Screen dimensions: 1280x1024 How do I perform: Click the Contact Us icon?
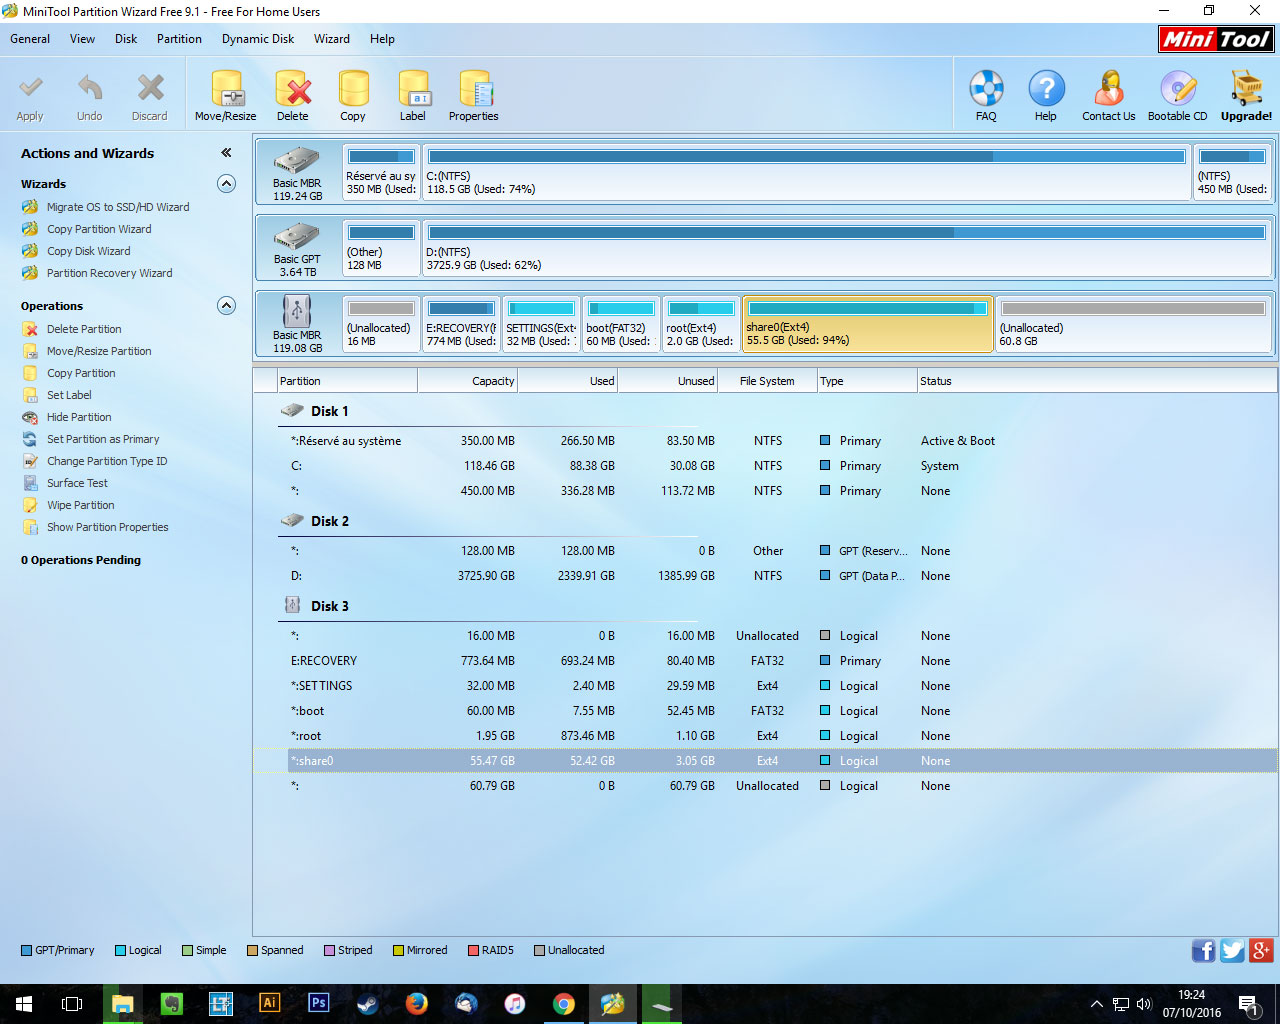pos(1108,89)
